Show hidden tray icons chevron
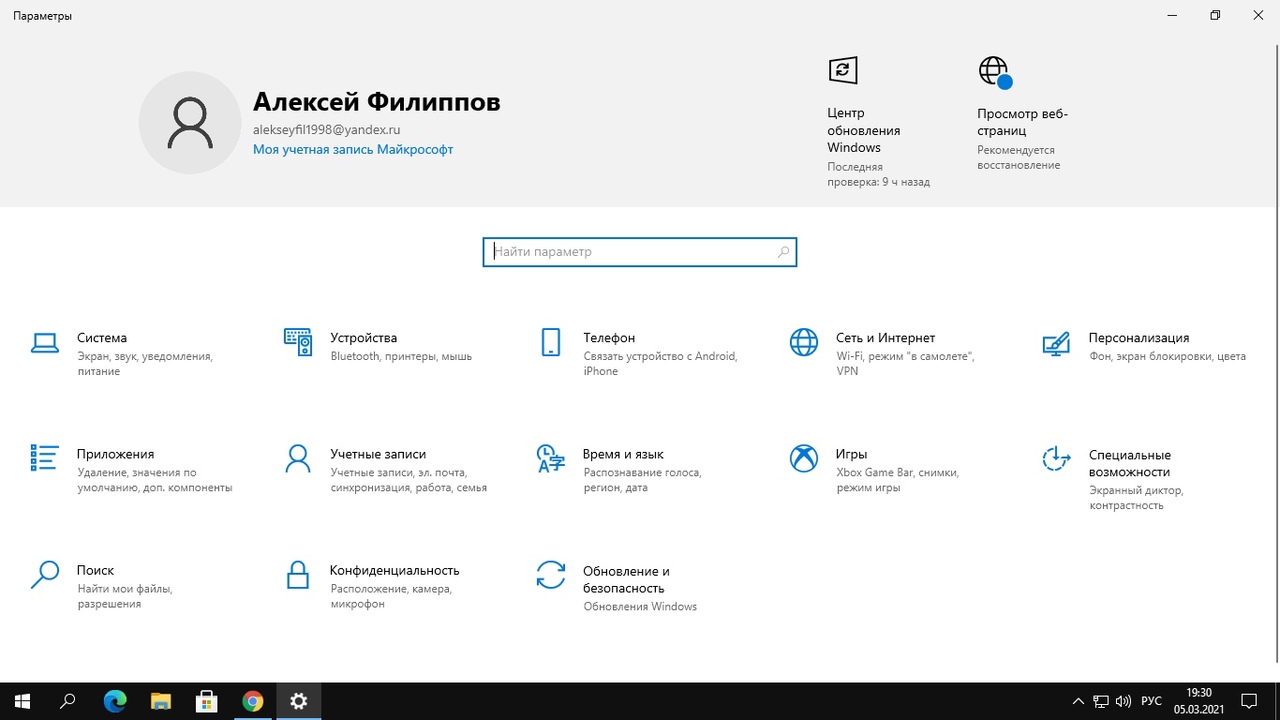Image resolution: width=1280 pixels, height=720 pixels. pos(1078,701)
